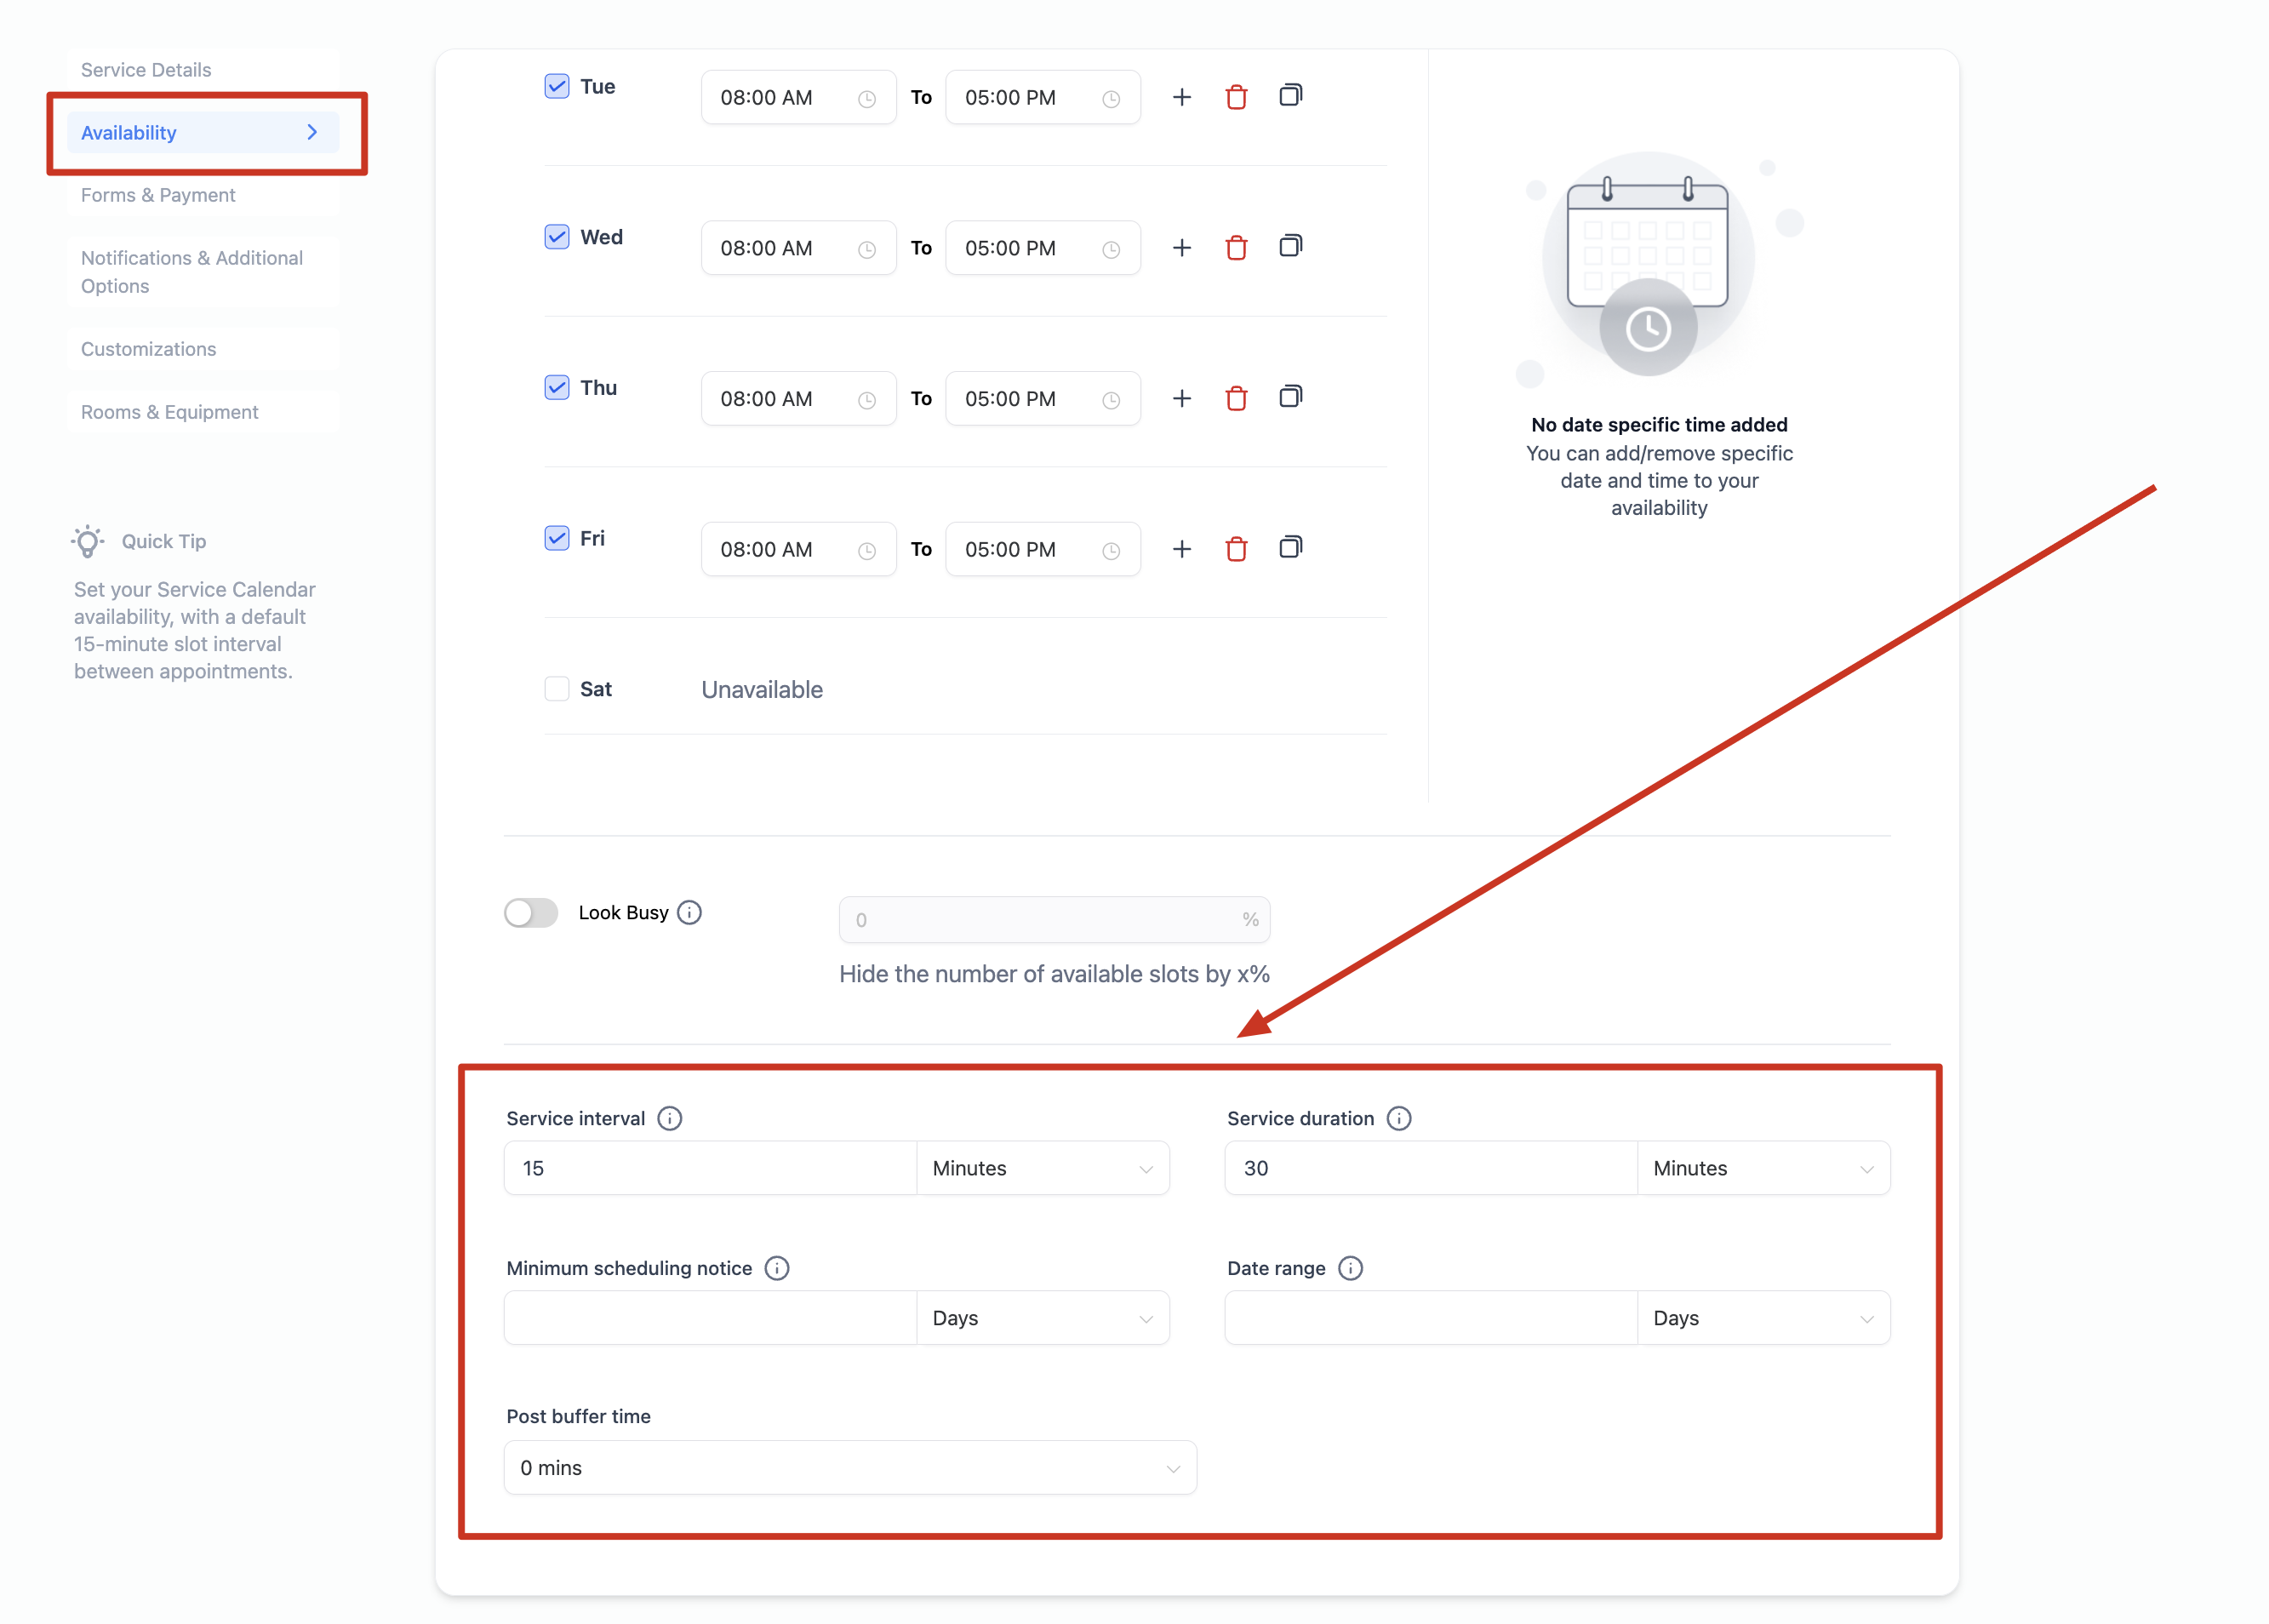
Task: Open the Customizations section
Action: [x=148, y=349]
